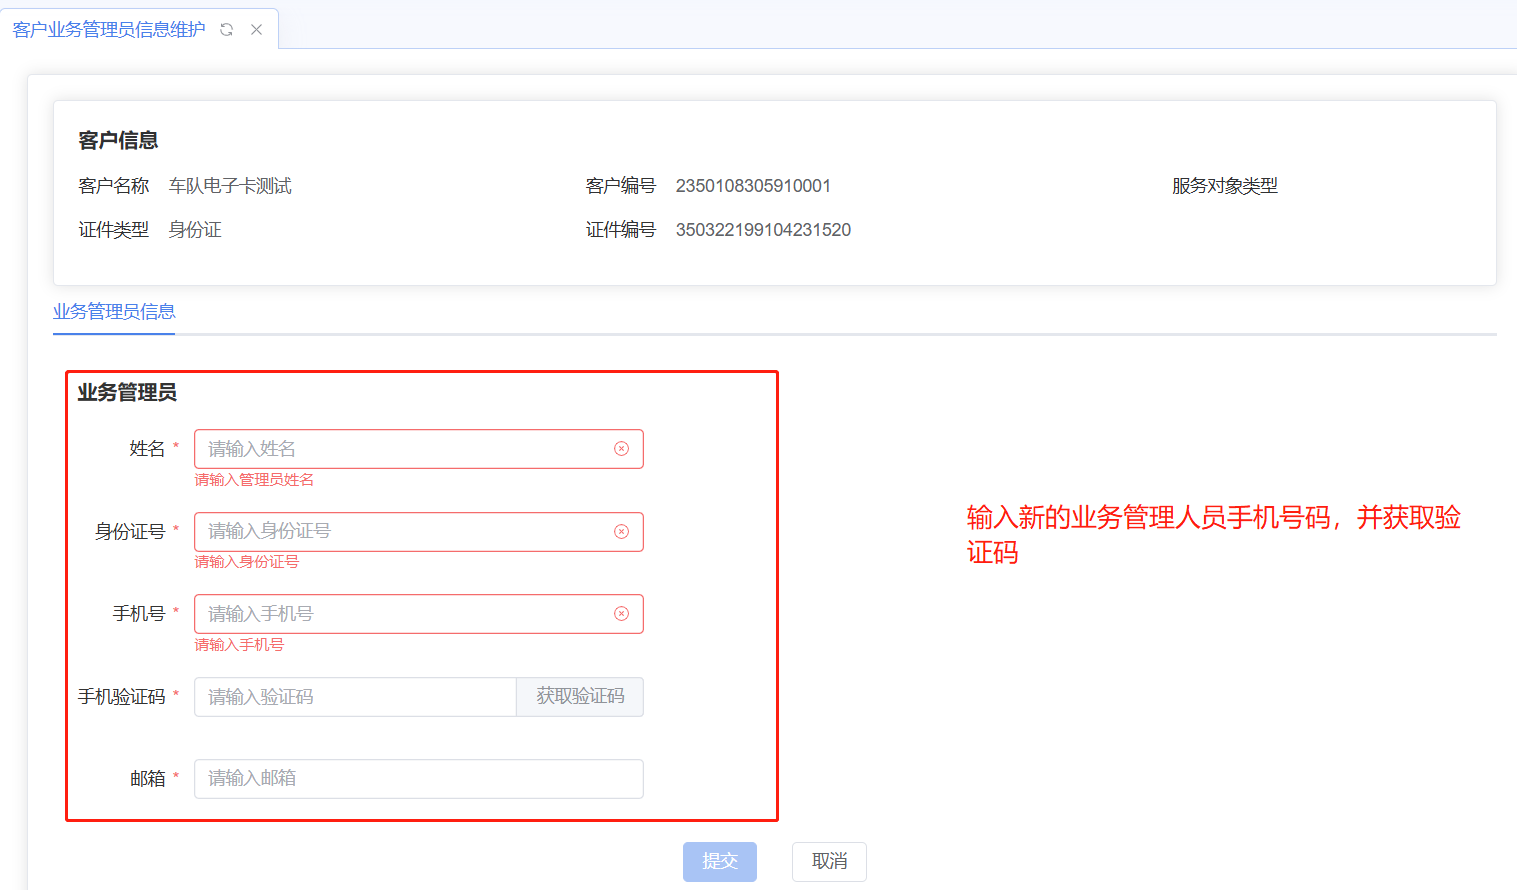Image resolution: width=1517 pixels, height=890 pixels.
Task: Click the 获取验证码 button
Action: point(580,697)
